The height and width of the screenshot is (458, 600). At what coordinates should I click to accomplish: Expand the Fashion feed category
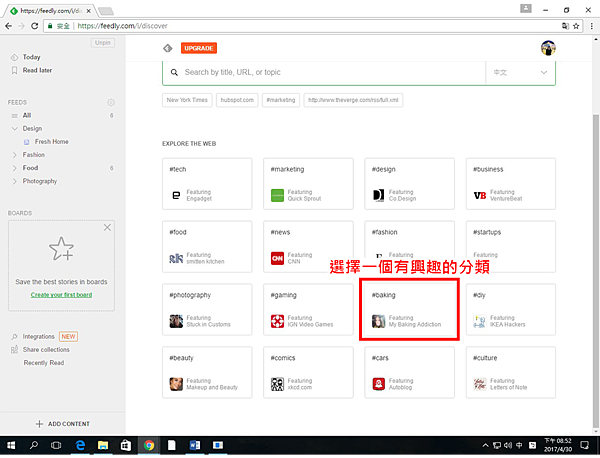(x=15, y=155)
